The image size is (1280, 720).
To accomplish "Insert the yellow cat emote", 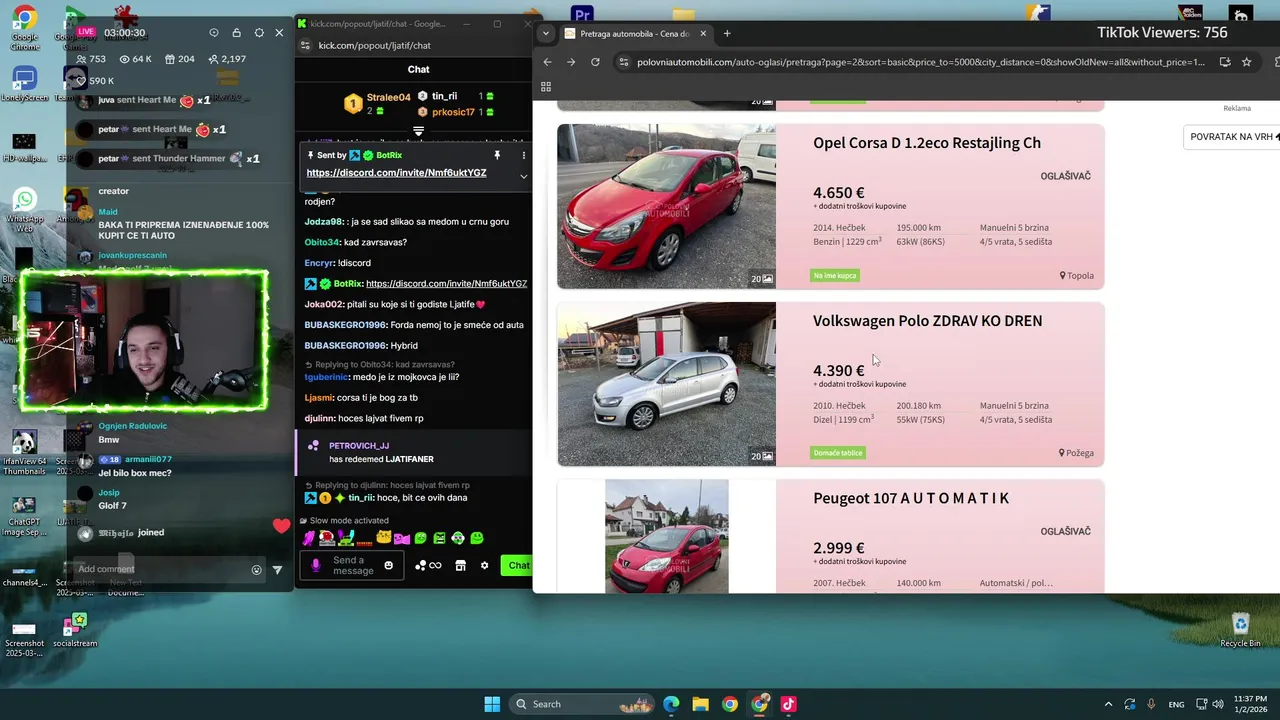I will tap(383, 538).
